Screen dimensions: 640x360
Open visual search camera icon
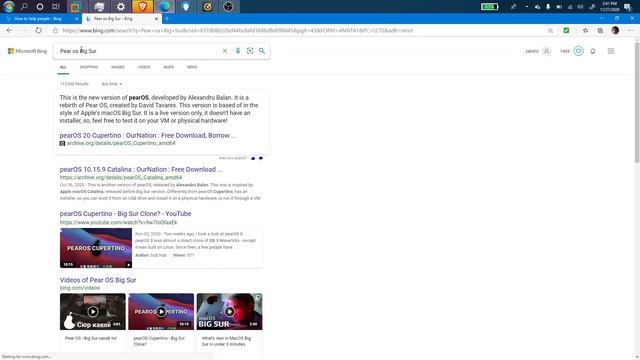tap(250, 51)
